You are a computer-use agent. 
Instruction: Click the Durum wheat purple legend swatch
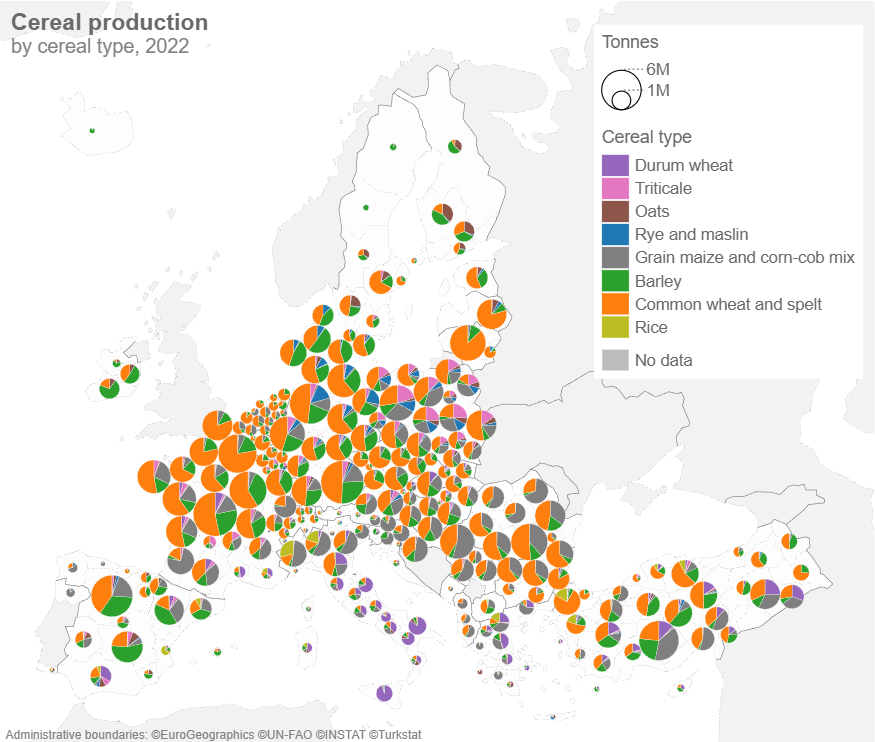[615, 166]
